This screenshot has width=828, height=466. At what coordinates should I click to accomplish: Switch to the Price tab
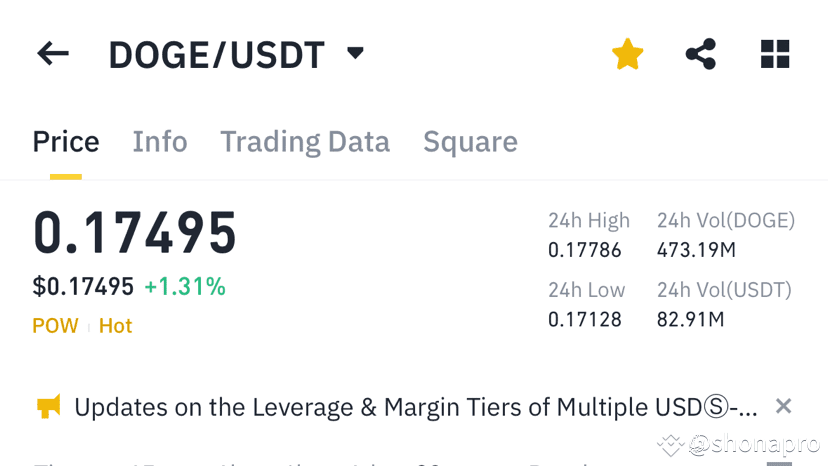click(66, 142)
